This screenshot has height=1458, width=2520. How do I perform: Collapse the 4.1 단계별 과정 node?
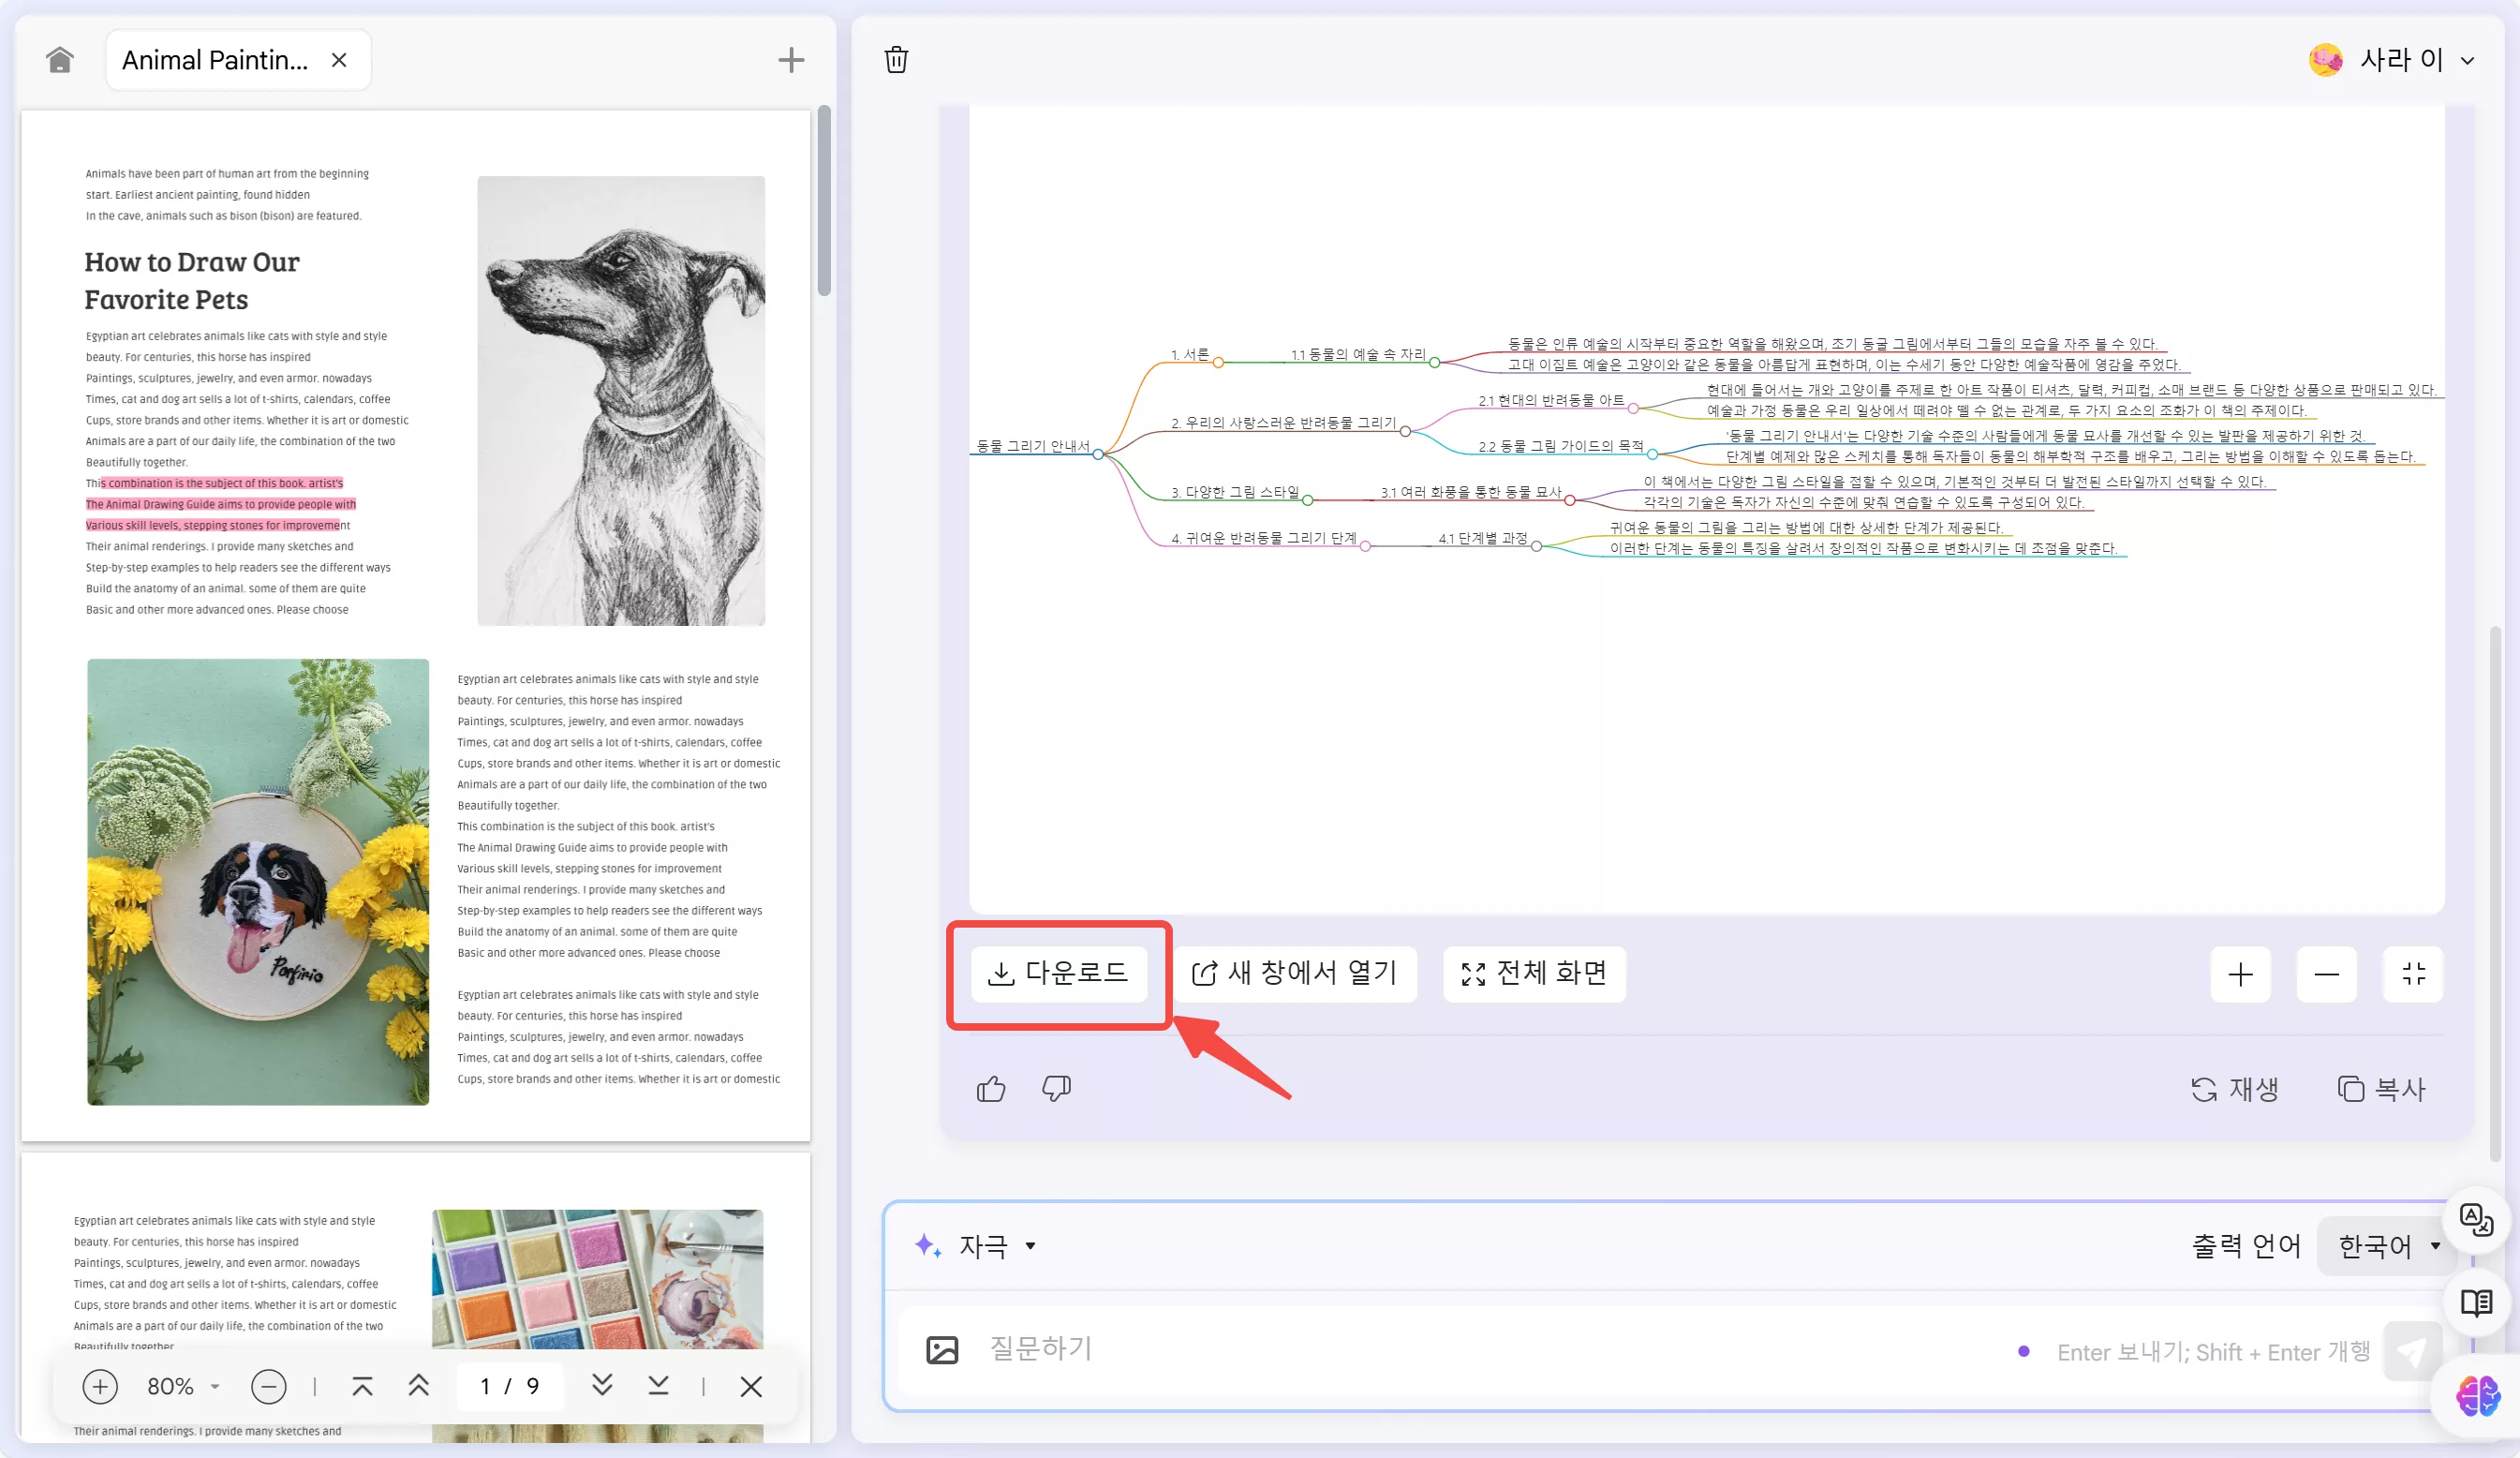(x=1536, y=546)
